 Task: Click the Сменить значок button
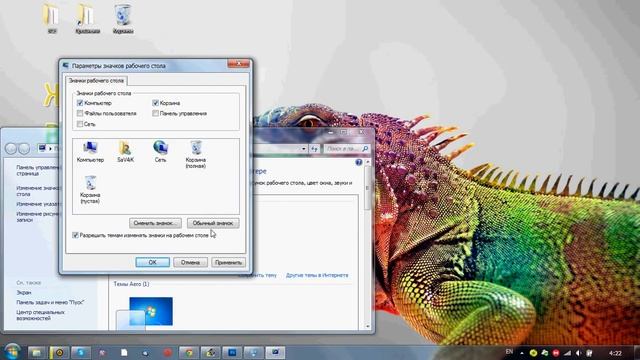click(x=155, y=223)
